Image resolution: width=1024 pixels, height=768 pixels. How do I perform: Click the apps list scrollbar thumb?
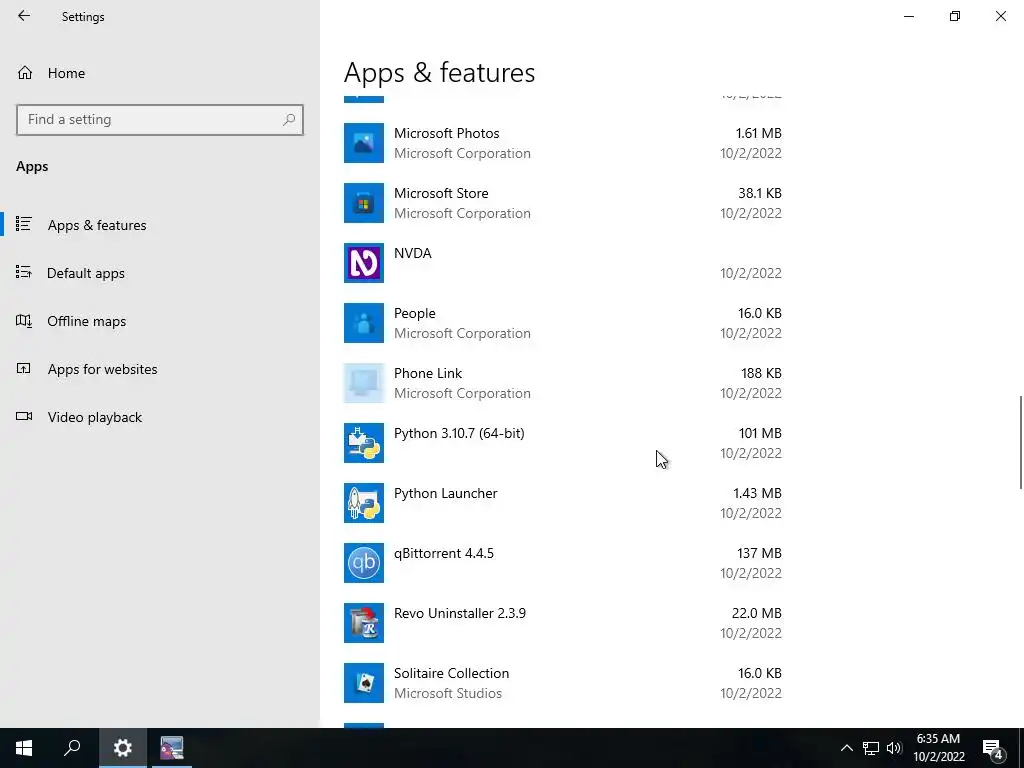(1021, 442)
